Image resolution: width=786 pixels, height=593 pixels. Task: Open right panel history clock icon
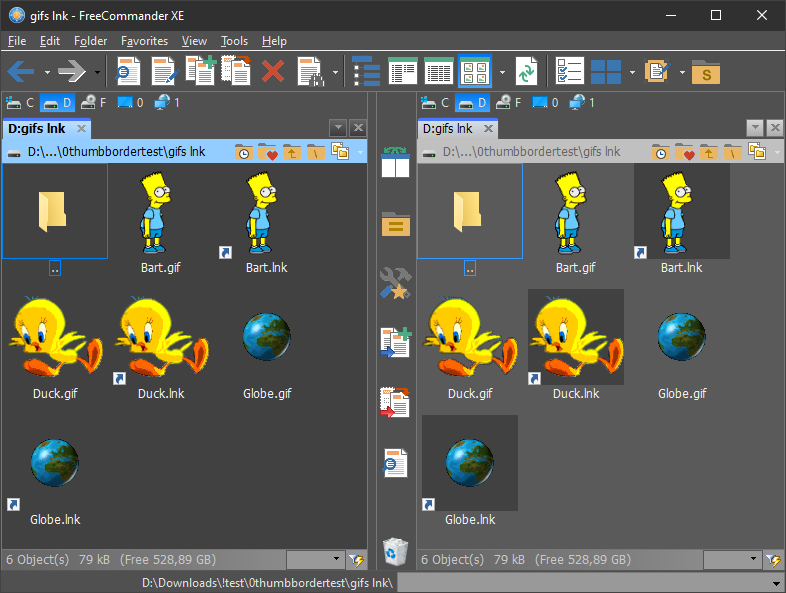coord(661,152)
